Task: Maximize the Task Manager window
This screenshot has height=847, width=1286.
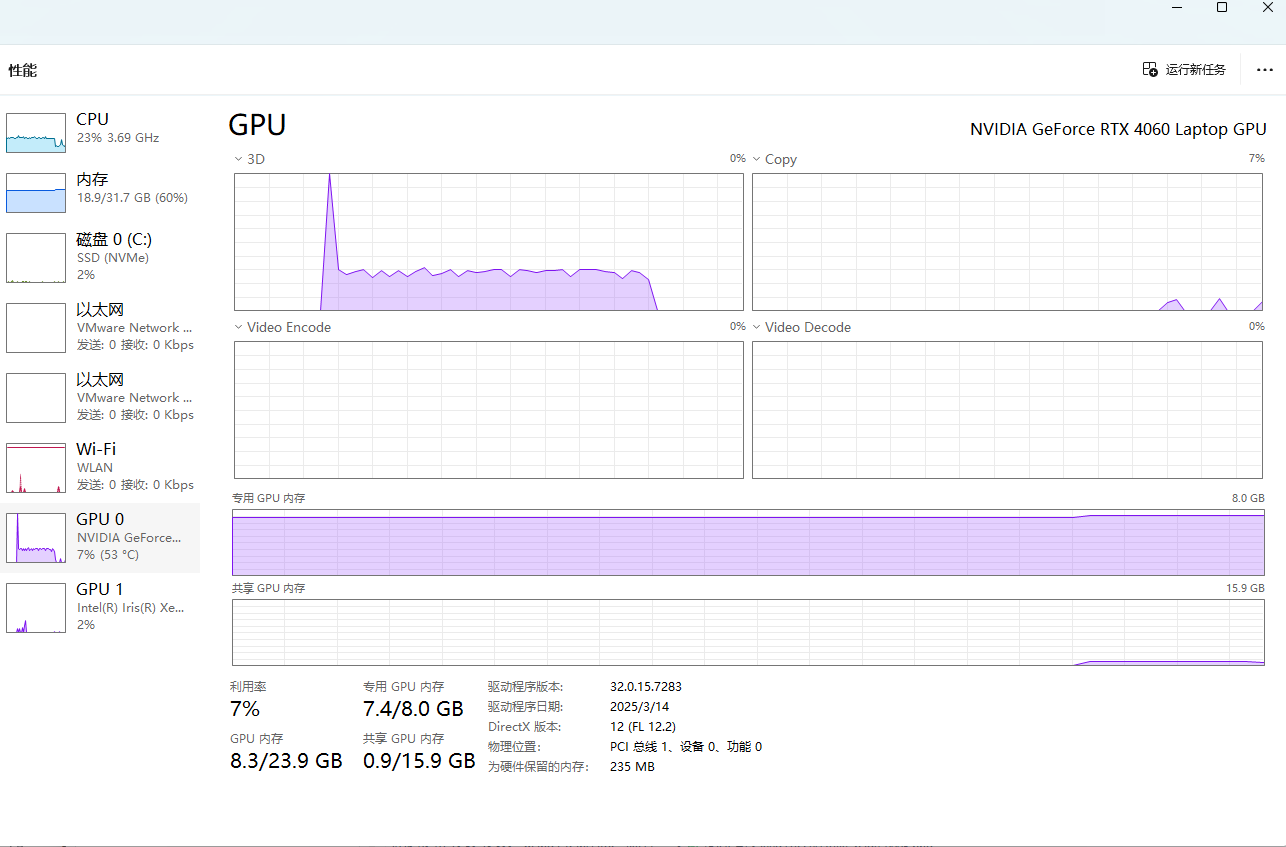Action: (1221, 8)
